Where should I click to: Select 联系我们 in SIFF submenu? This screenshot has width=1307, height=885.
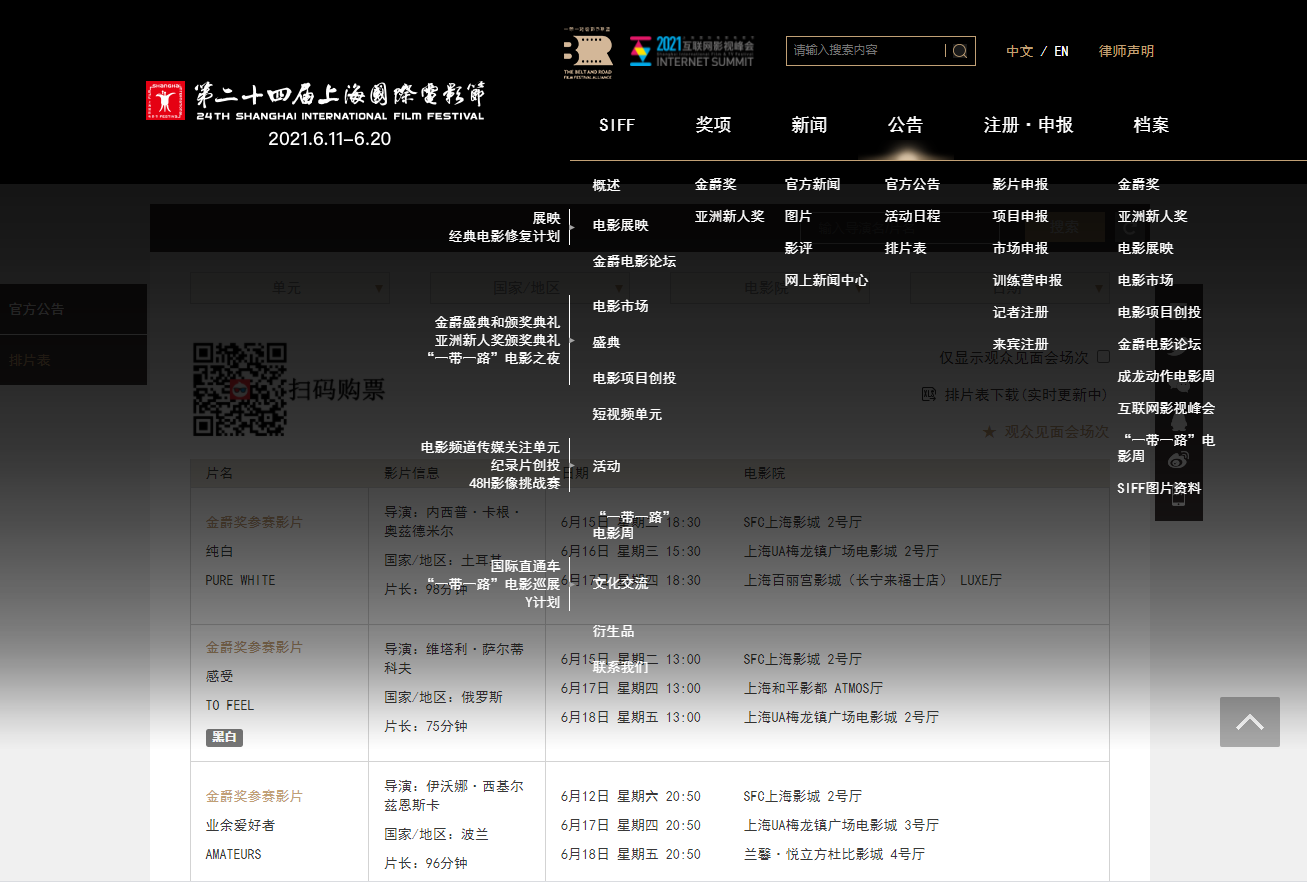coord(620,667)
